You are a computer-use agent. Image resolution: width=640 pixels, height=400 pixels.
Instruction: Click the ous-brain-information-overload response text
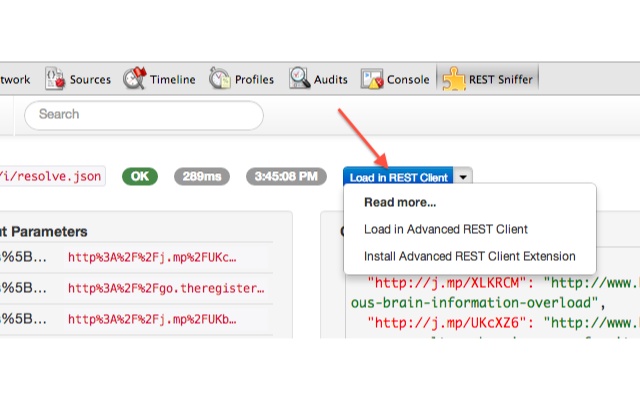tap(474, 303)
